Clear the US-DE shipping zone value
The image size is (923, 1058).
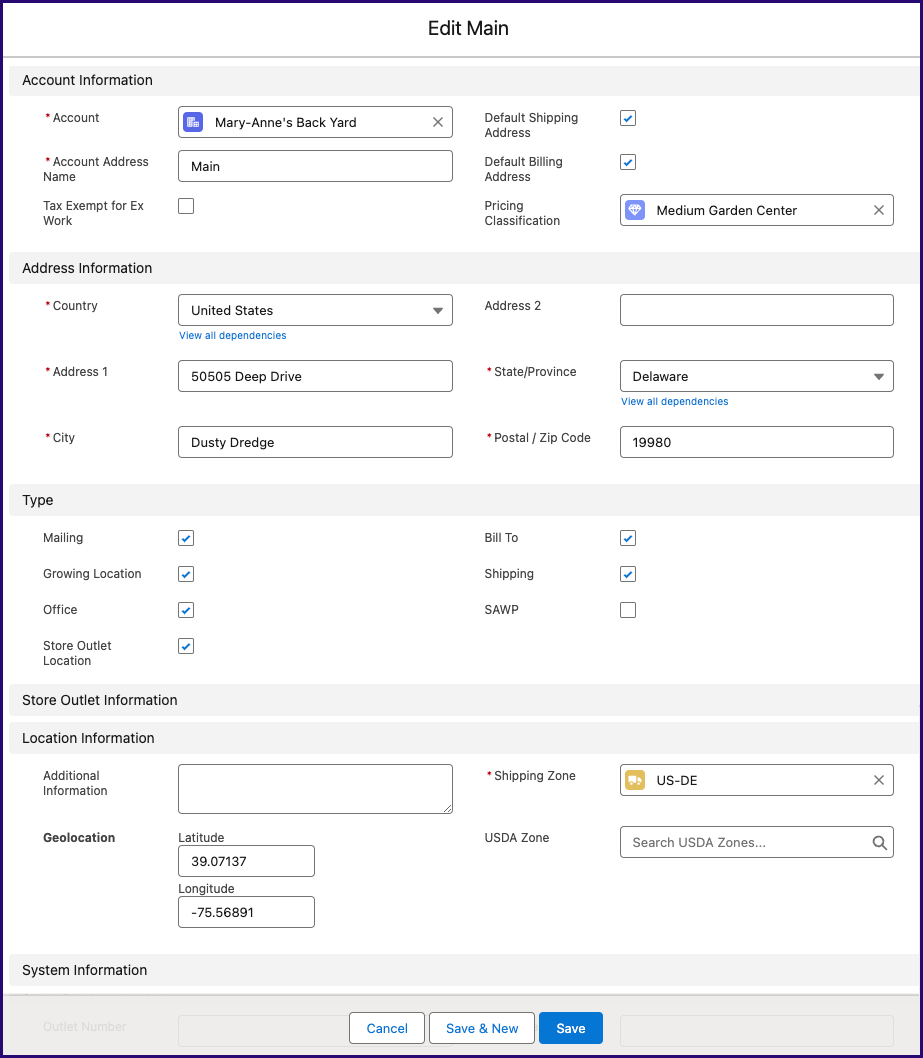(878, 780)
